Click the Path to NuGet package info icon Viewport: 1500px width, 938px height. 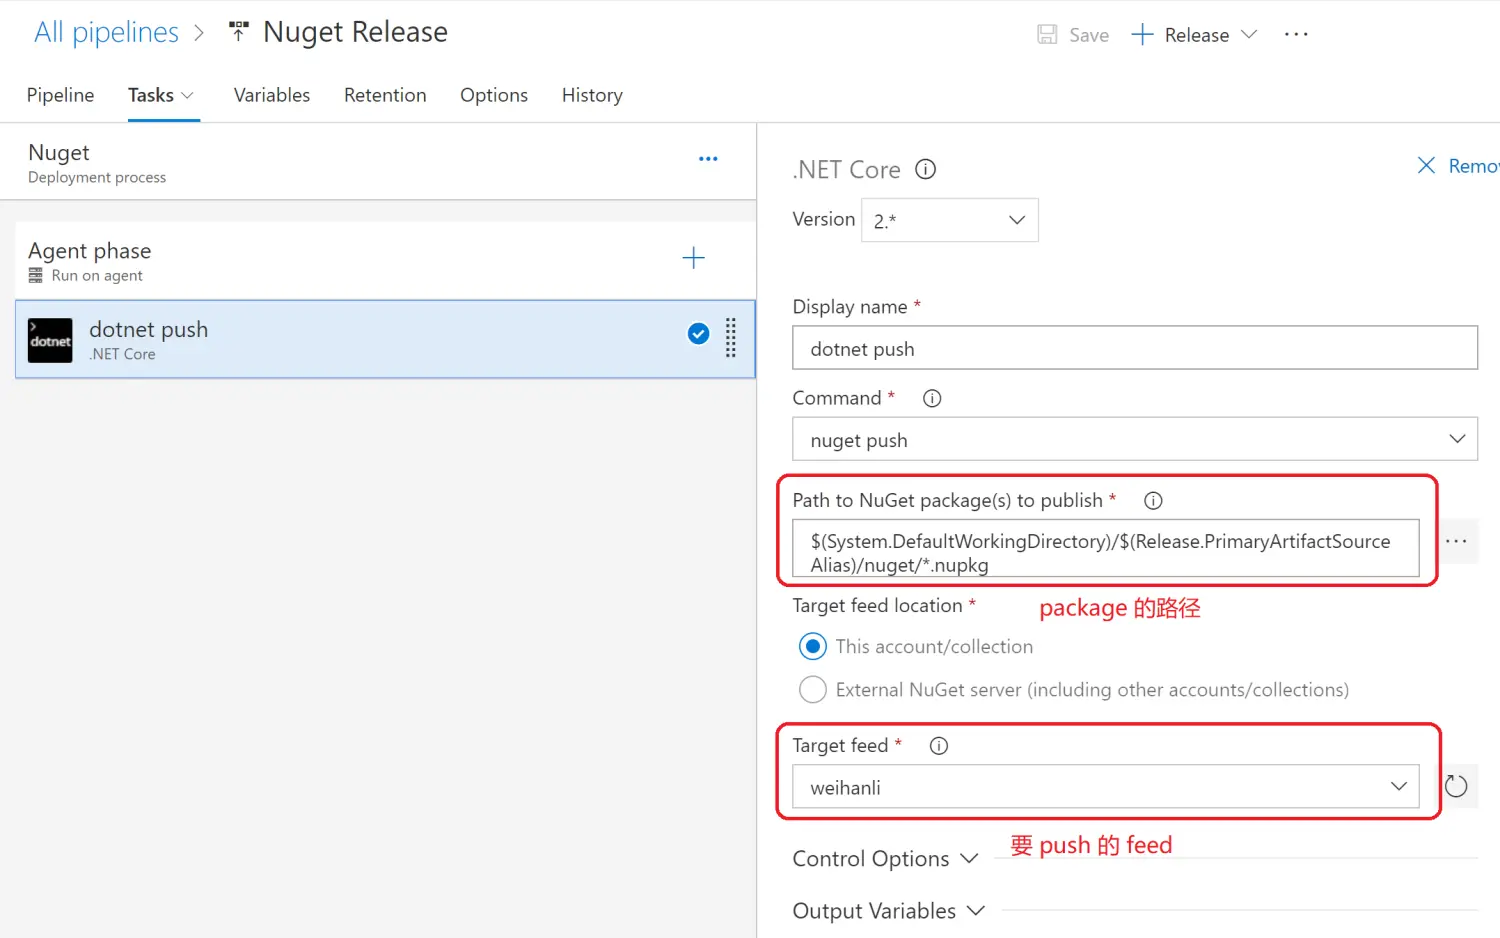[x=1153, y=501]
